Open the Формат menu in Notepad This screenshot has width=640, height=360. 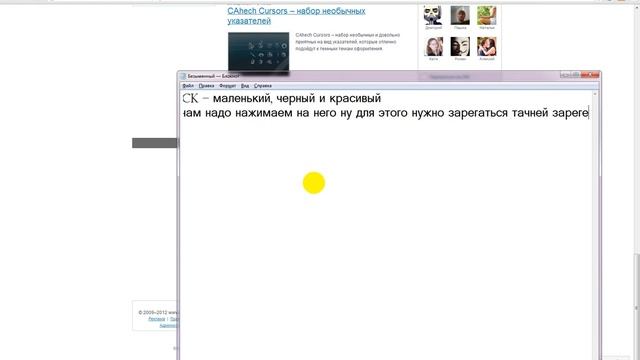pyautogui.click(x=227, y=86)
